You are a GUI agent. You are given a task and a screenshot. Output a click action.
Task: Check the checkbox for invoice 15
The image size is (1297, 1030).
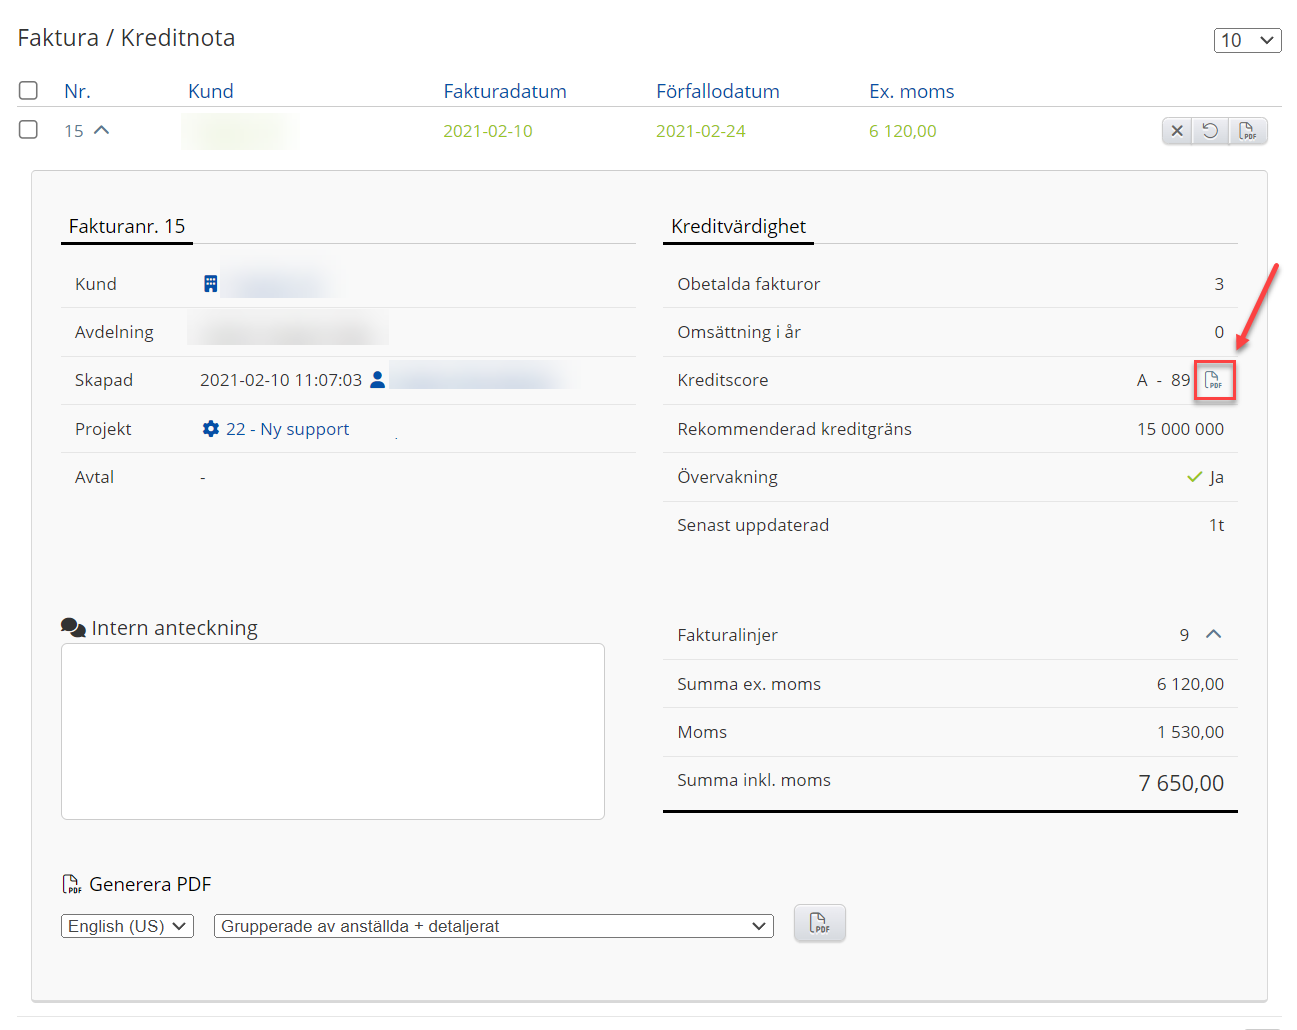tap(29, 130)
